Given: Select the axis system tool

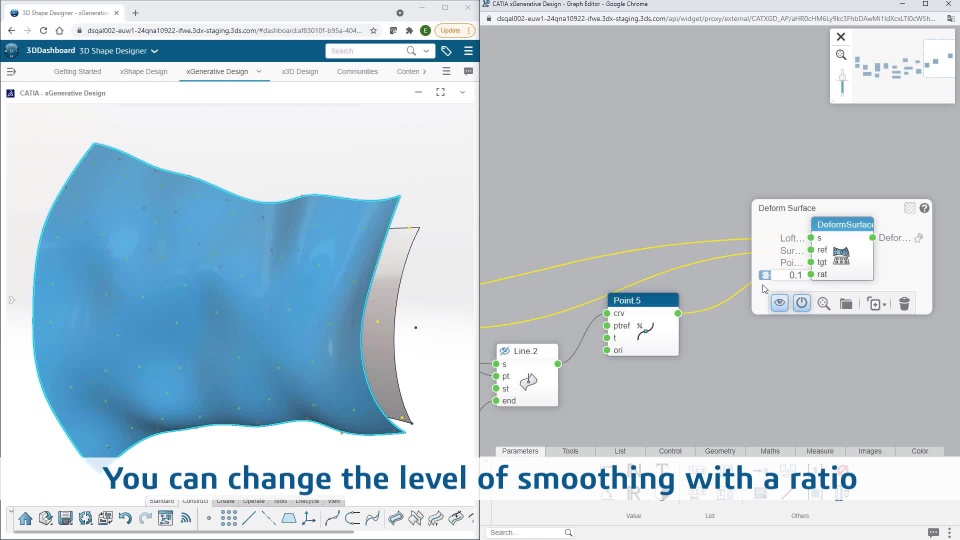Looking at the screenshot, I should [309, 519].
